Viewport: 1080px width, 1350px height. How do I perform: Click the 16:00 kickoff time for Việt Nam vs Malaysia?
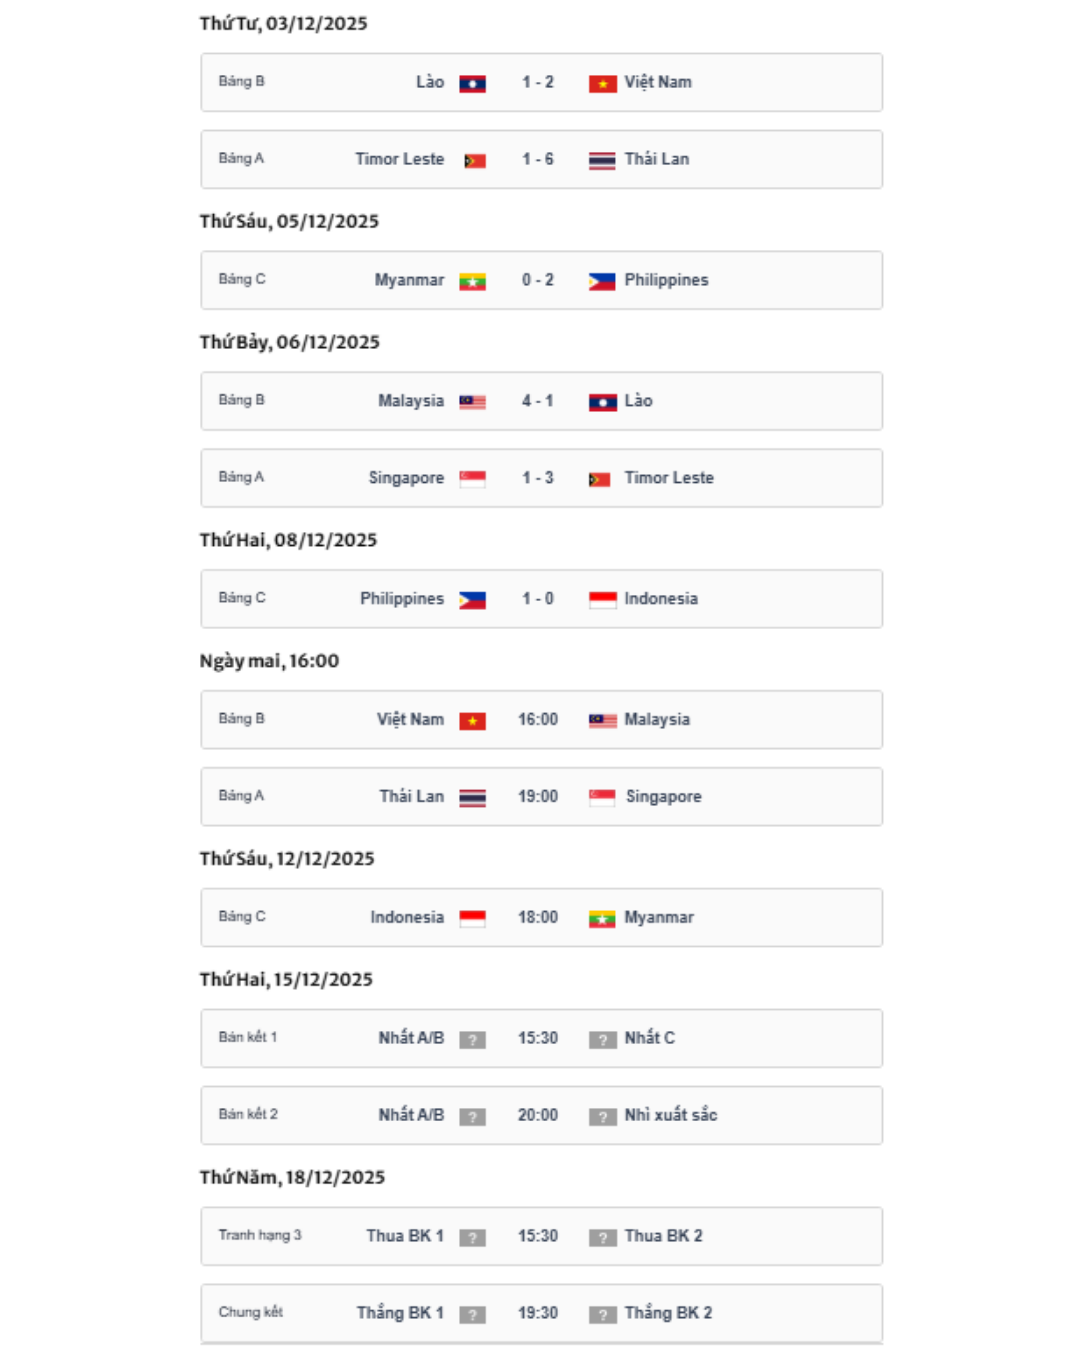[537, 720]
